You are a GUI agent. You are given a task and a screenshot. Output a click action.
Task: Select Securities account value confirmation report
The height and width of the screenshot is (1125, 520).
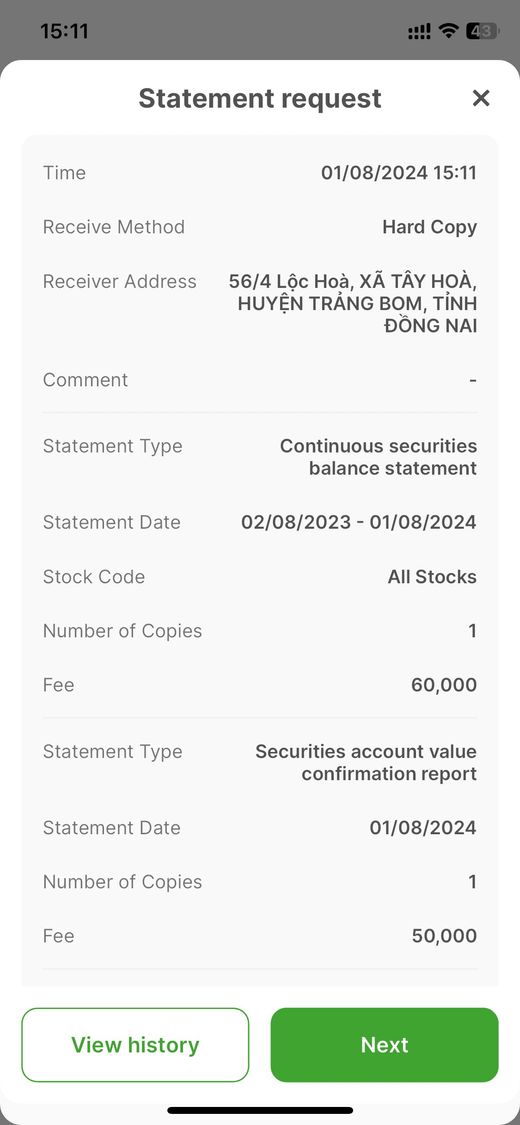point(367,763)
